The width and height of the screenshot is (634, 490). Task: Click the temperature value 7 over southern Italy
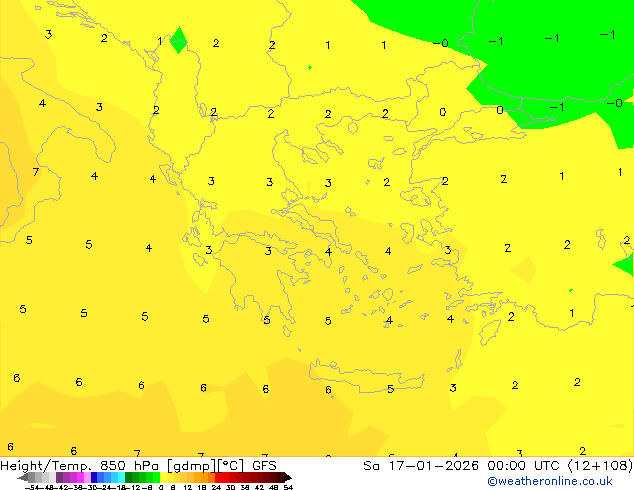(x=36, y=172)
